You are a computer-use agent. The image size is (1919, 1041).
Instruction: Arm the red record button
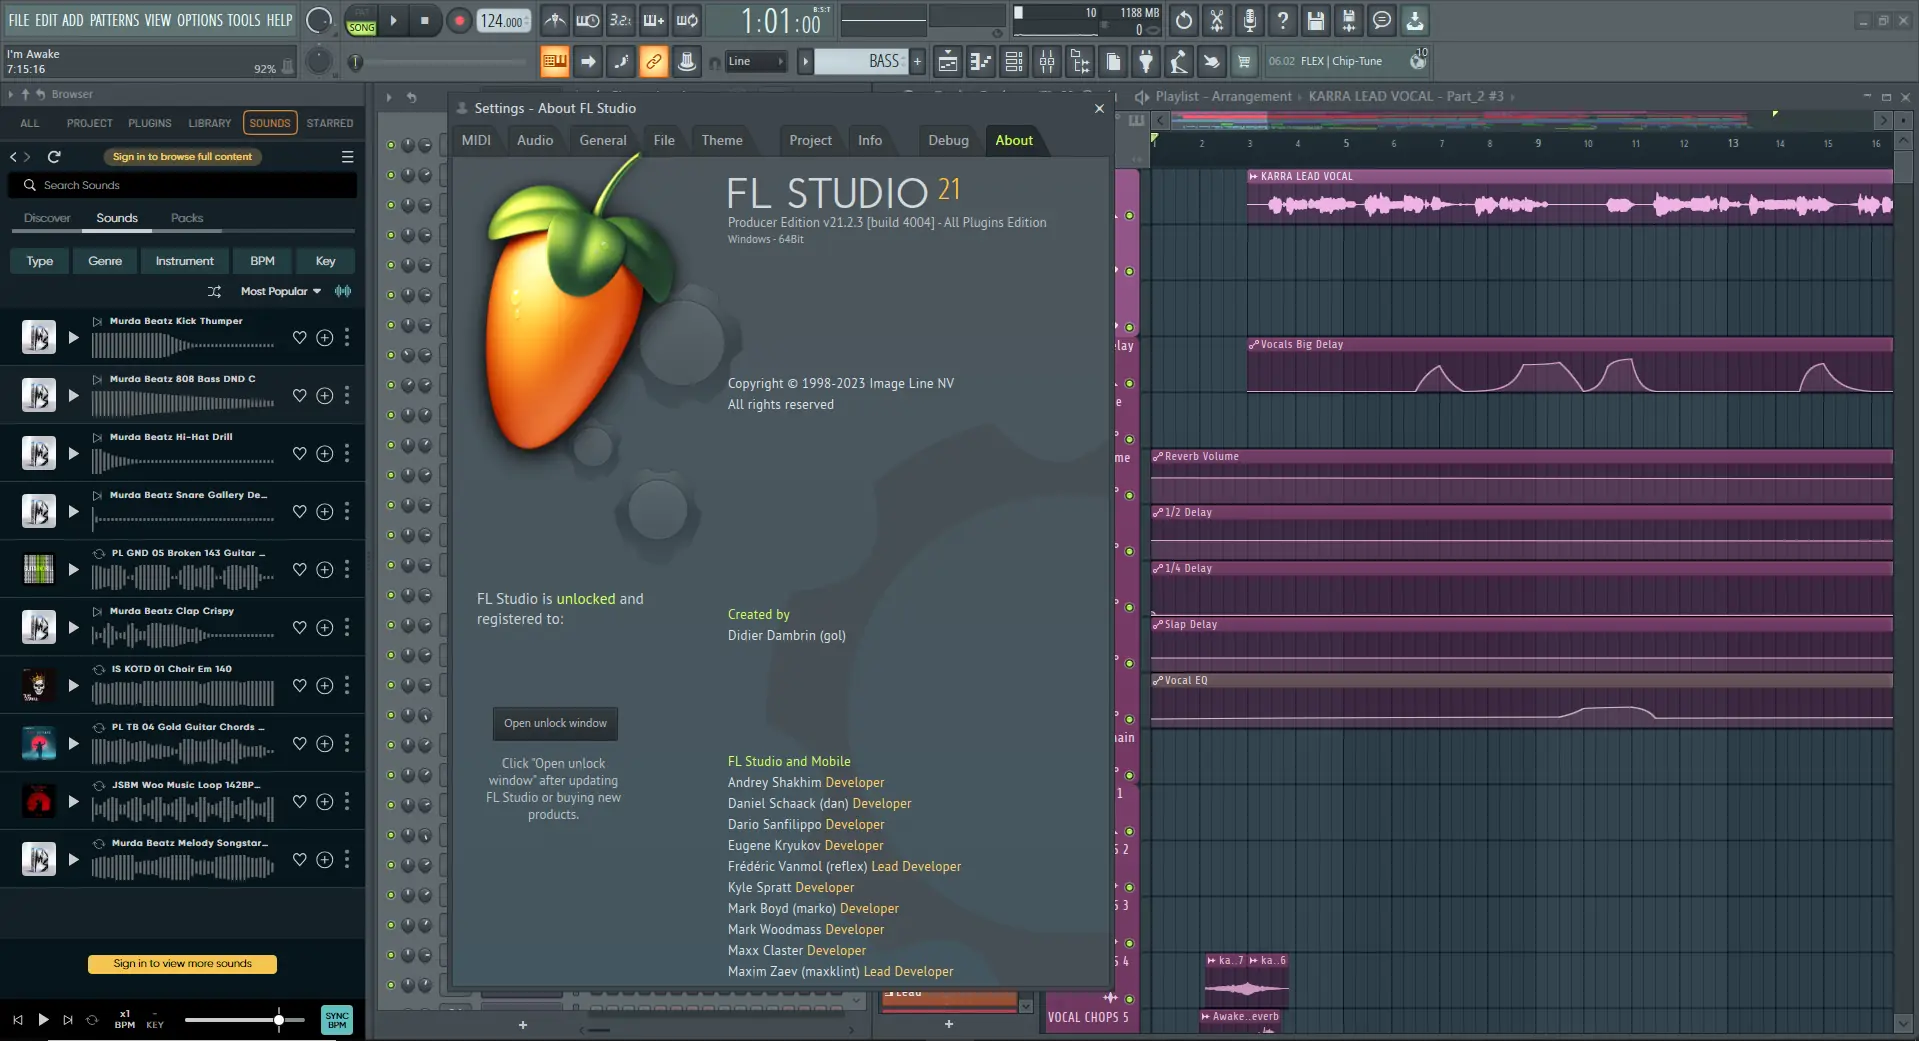click(459, 20)
